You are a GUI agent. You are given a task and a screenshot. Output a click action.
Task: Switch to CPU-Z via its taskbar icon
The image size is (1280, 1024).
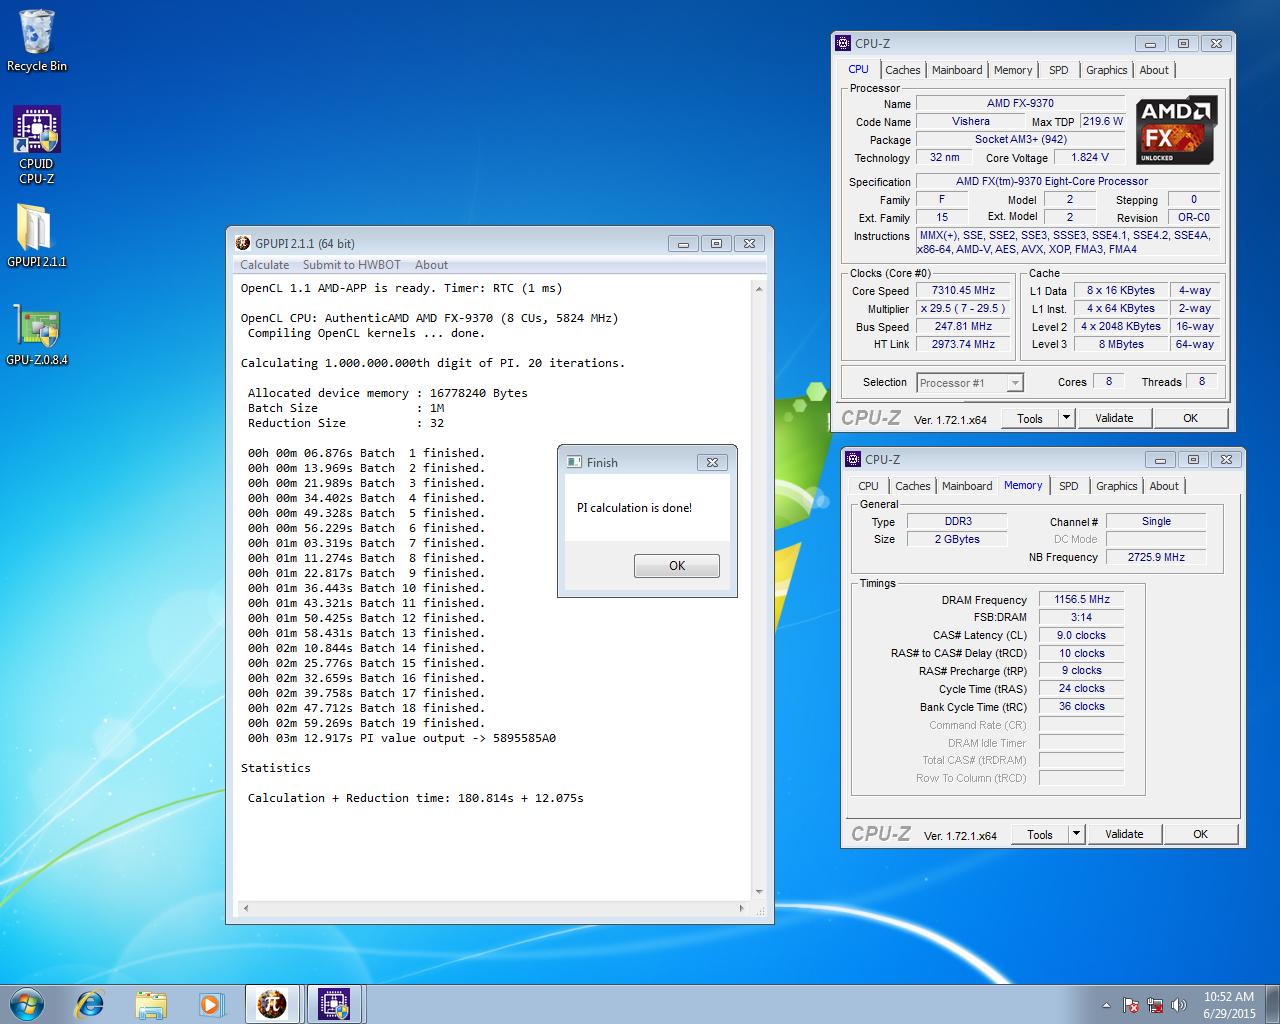tap(334, 1003)
